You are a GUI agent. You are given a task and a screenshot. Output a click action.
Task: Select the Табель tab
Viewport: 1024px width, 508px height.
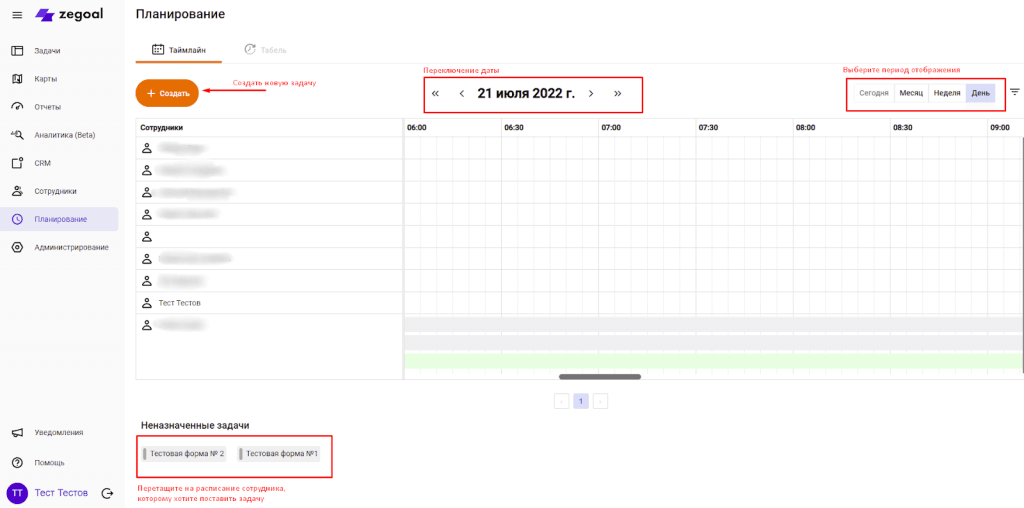[265, 49]
